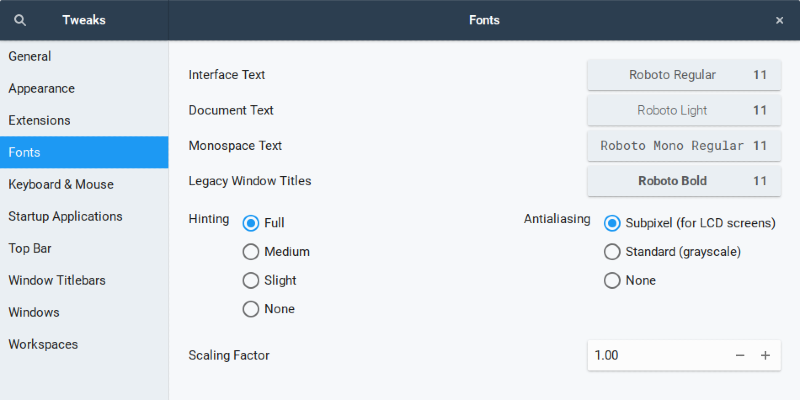Open Interface Text font chooser Roboto Regular
The image size is (800, 400).
(x=683, y=75)
